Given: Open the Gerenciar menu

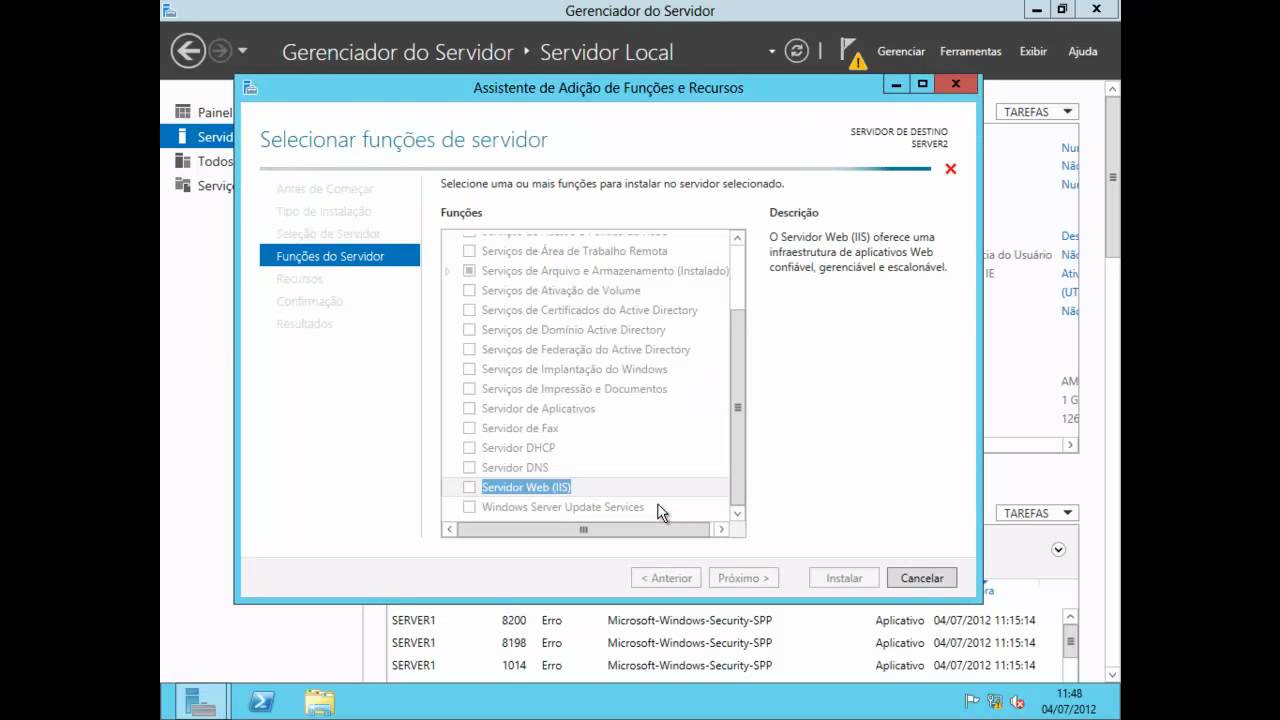Looking at the screenshot, I should [x=901, y=51].
